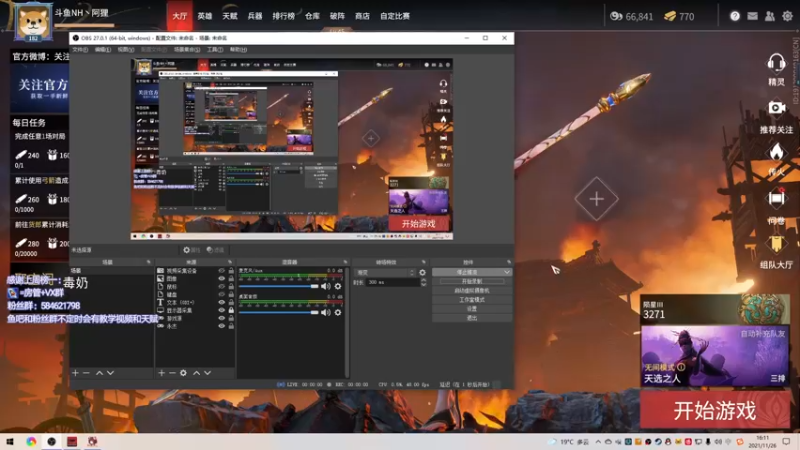Screen dimensions: 800x450
Task: Show hidden icons in system tray chevron
Action: (x=598, y=442)
